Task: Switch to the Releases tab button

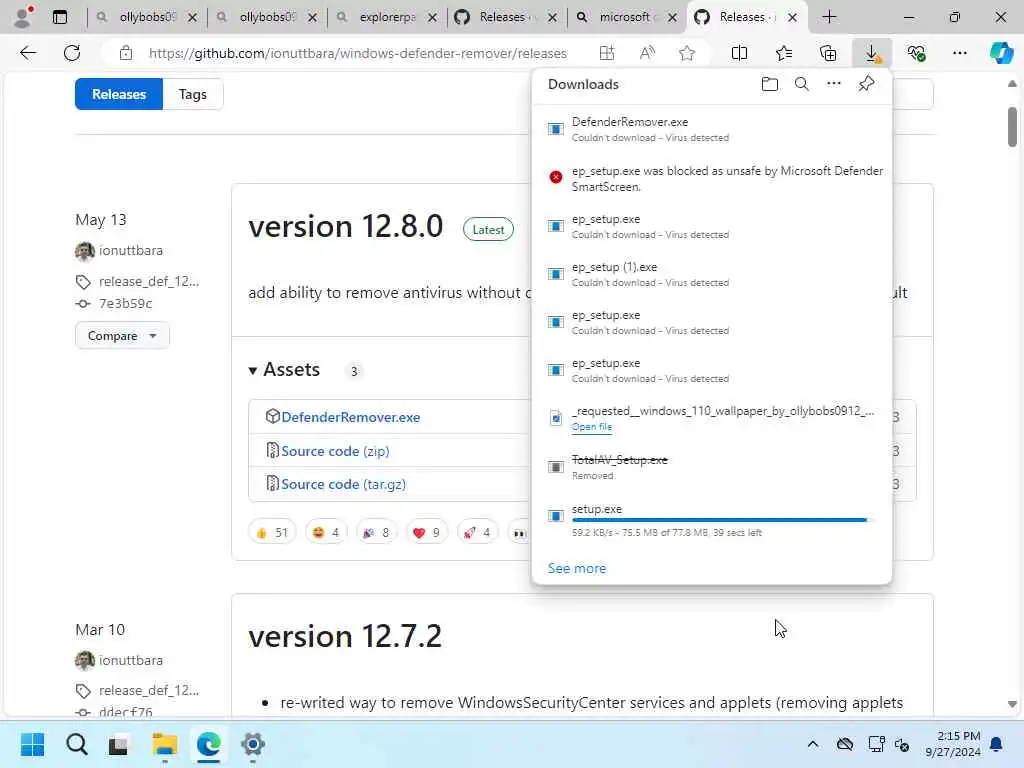Action: point(119,94)
